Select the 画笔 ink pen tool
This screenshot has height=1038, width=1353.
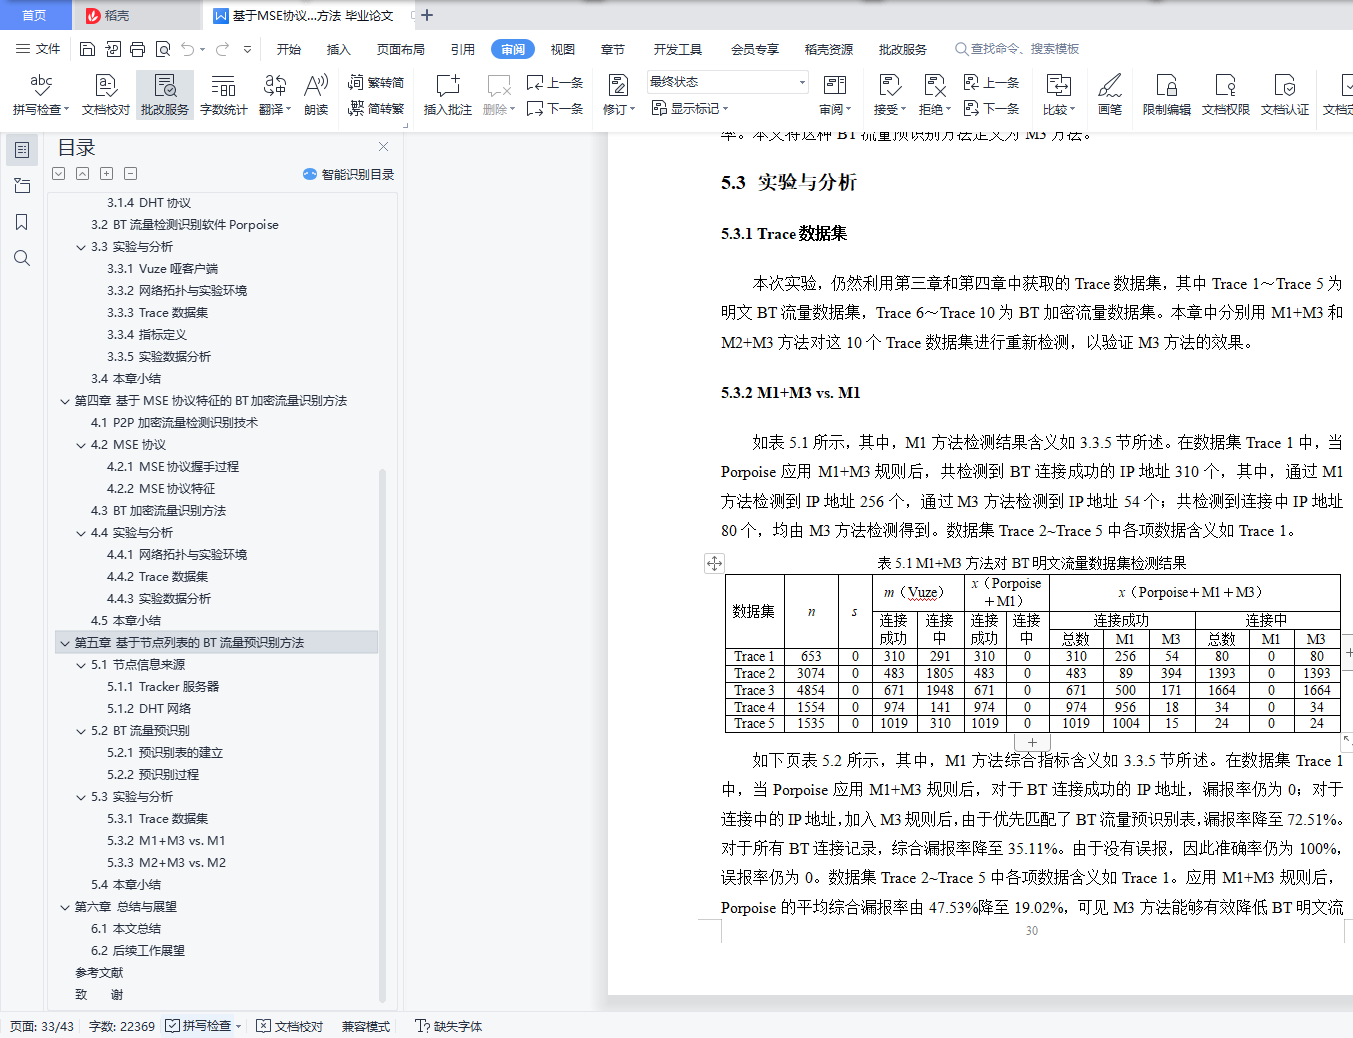tap(1109, 95)
